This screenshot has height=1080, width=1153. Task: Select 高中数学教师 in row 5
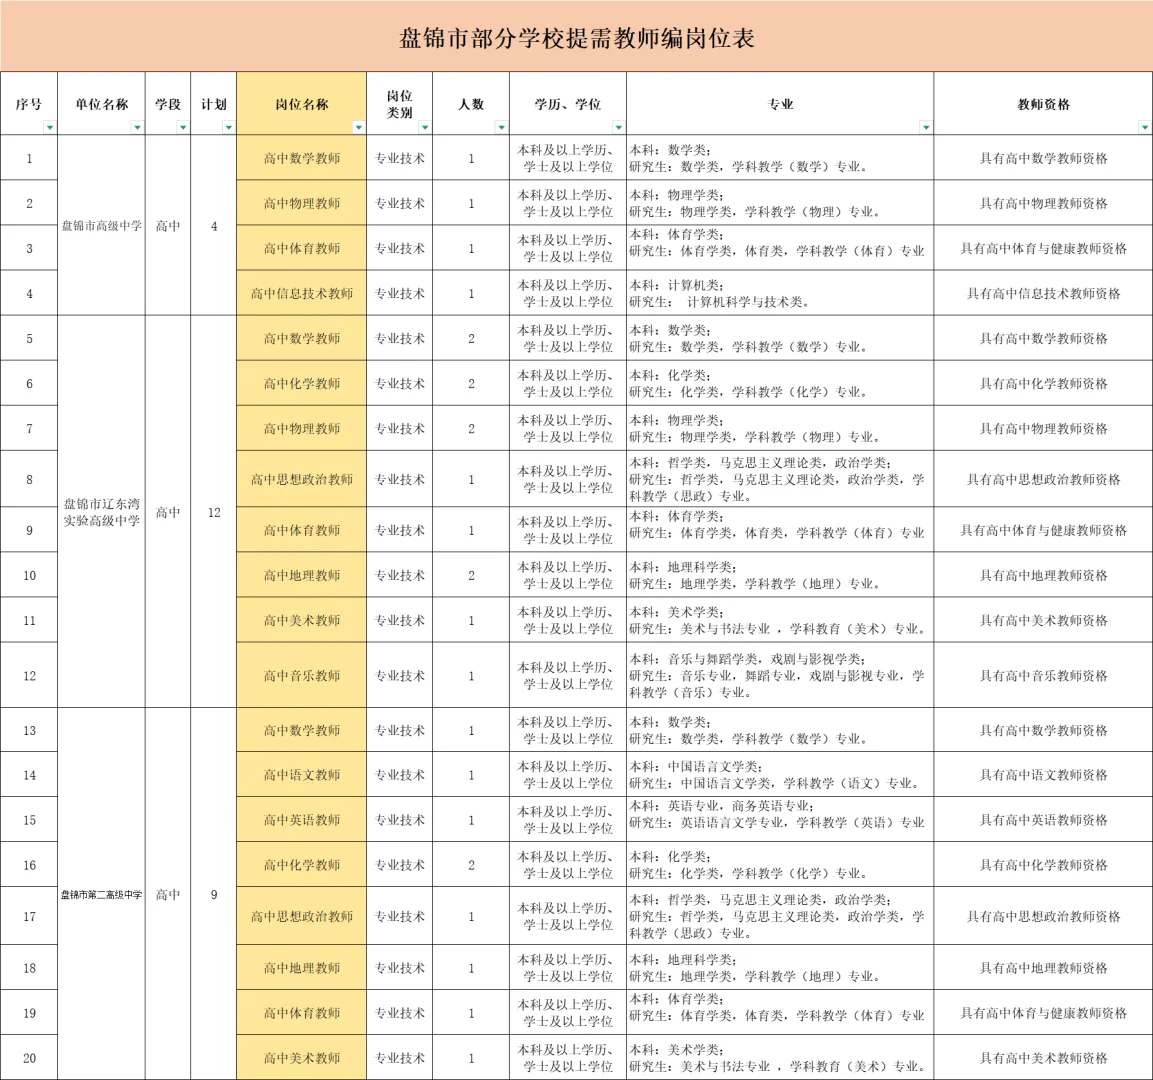tap(301, 338)
